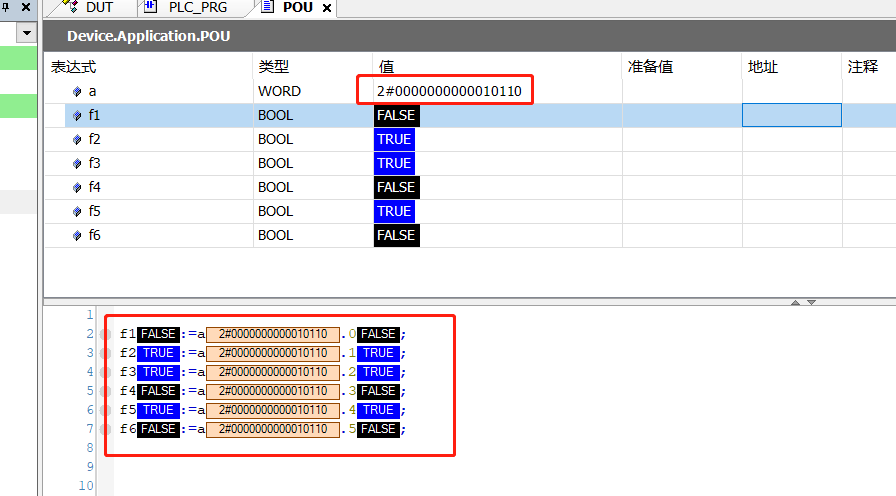Close the POU tab
The width and height of the screenshot is (896, 496).
(327, 8)
